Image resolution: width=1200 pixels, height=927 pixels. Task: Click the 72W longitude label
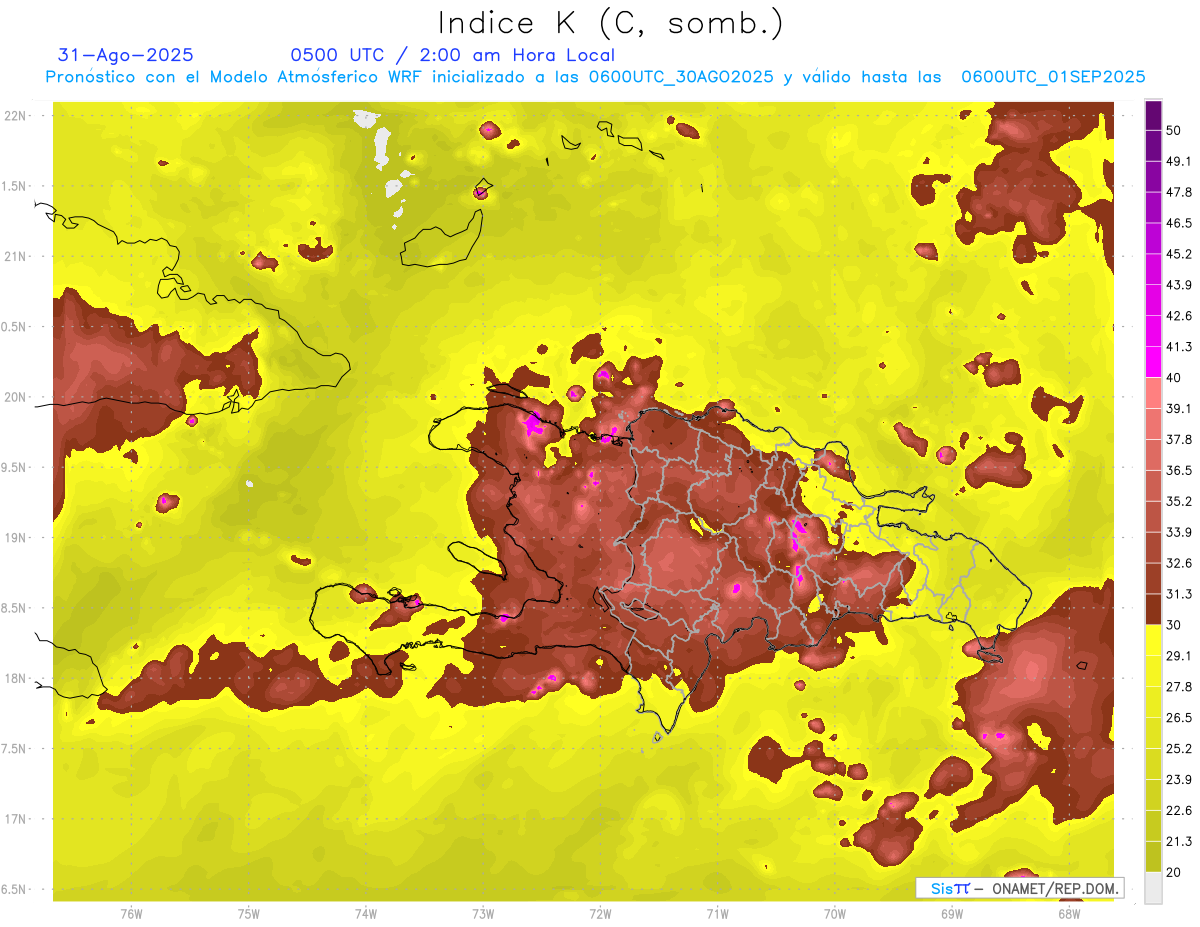(600, 914)
